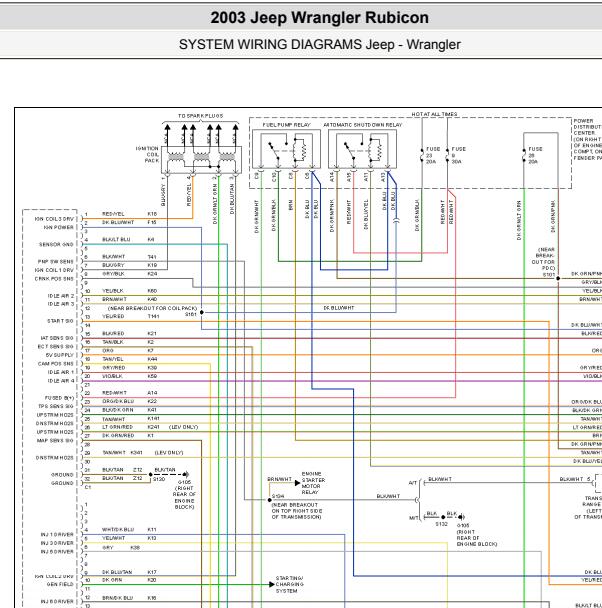This screenshot has width=602, height=608.
Task: Click the 'IAT SENS SIG' pin label
Action: (57, 338)
